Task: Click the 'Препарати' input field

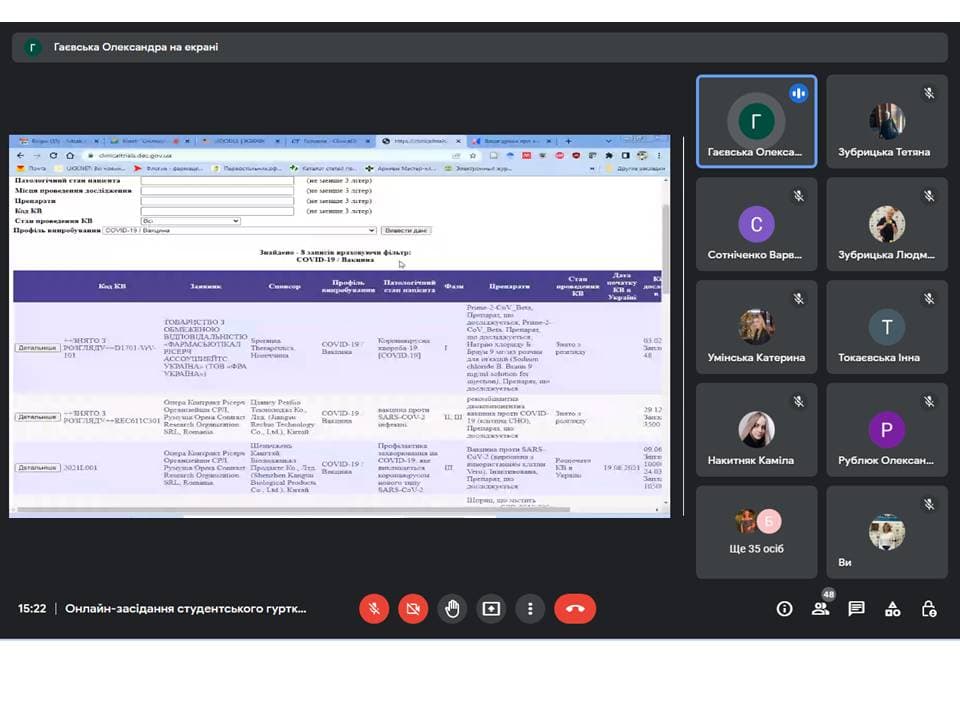Action: coord(217,201)
